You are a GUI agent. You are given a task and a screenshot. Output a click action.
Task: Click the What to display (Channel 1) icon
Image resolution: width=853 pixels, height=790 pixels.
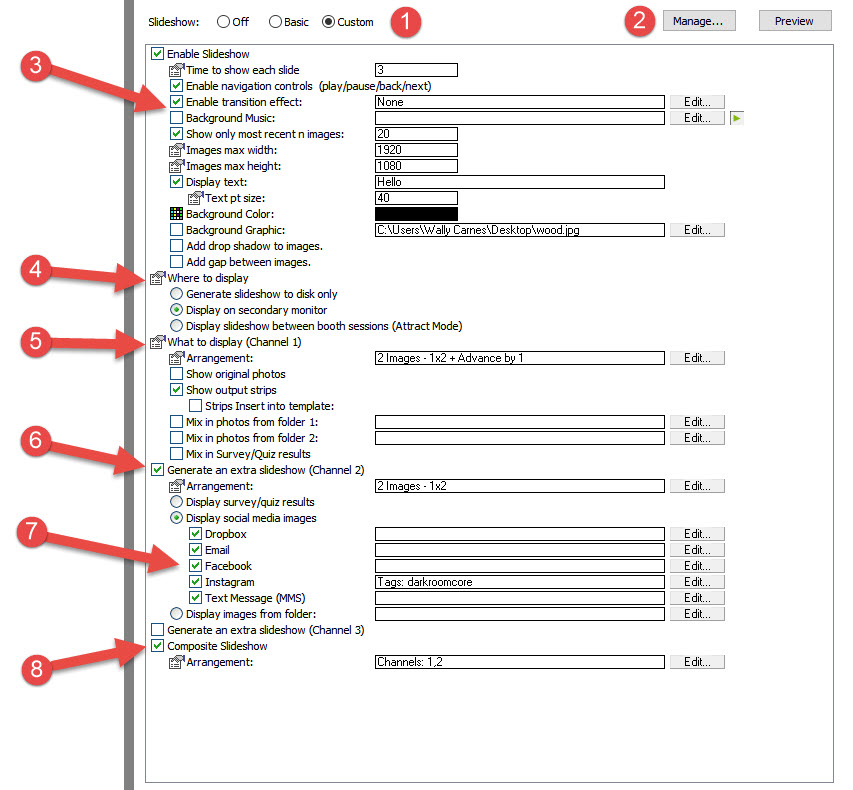157,342
